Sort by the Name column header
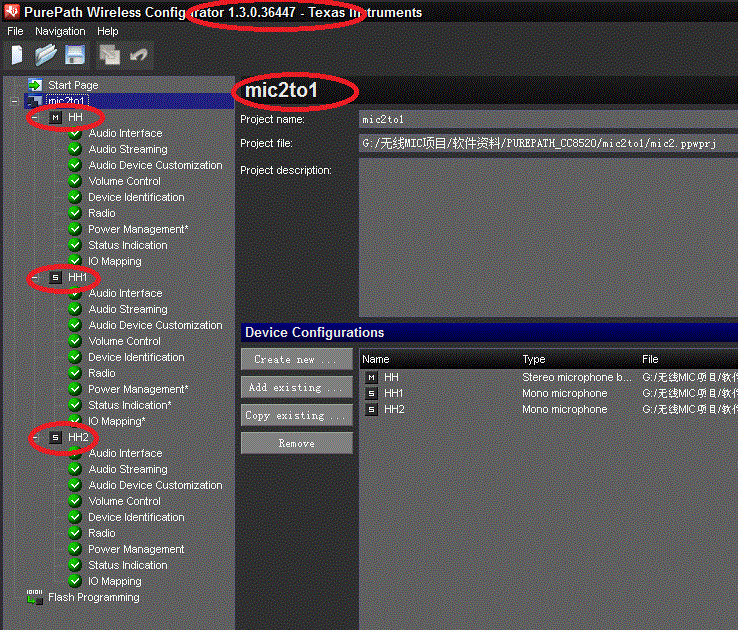 pos(375,359)
